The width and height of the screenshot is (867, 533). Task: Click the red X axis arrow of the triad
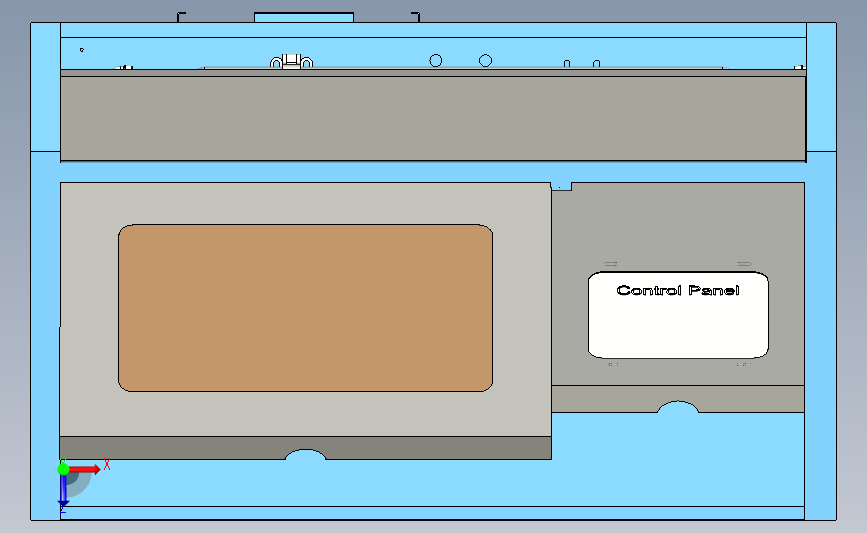(85, 469)
